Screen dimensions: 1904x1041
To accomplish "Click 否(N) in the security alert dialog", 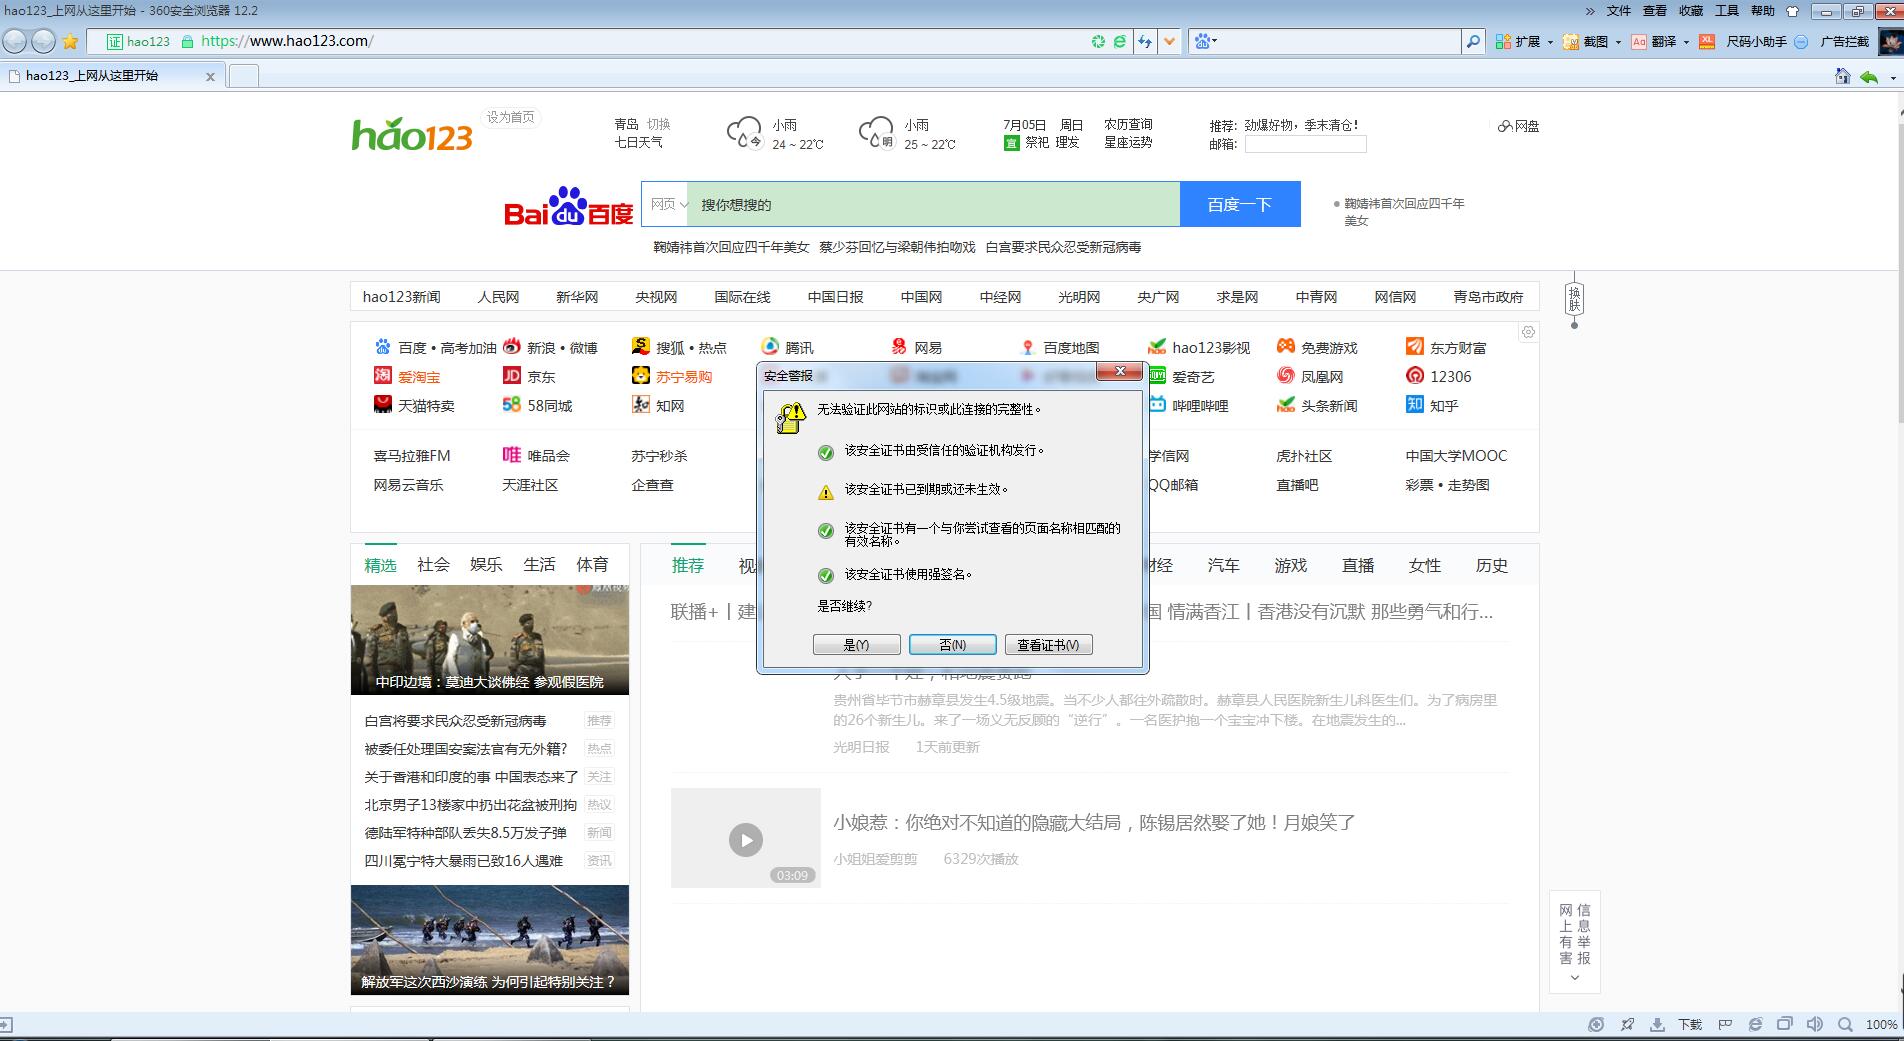I will click(x=953, y=645).
